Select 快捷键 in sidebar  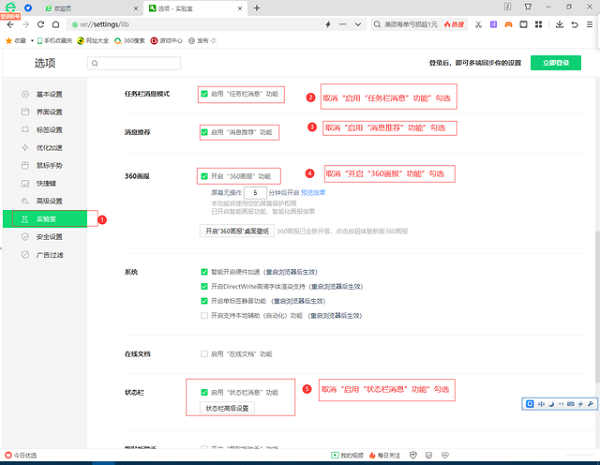[x=45, y=183]
